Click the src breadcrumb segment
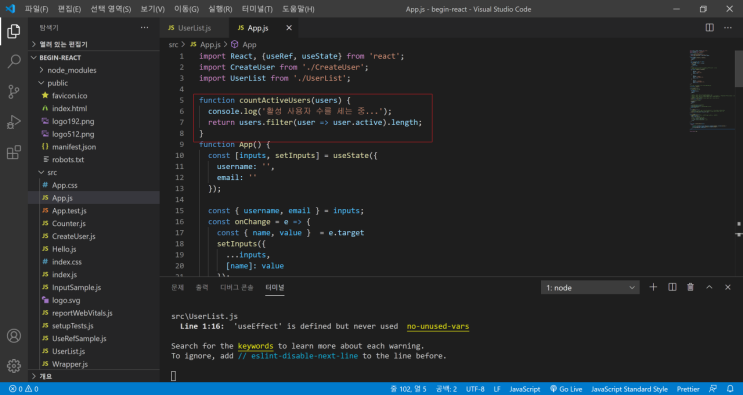 [173, 45]
